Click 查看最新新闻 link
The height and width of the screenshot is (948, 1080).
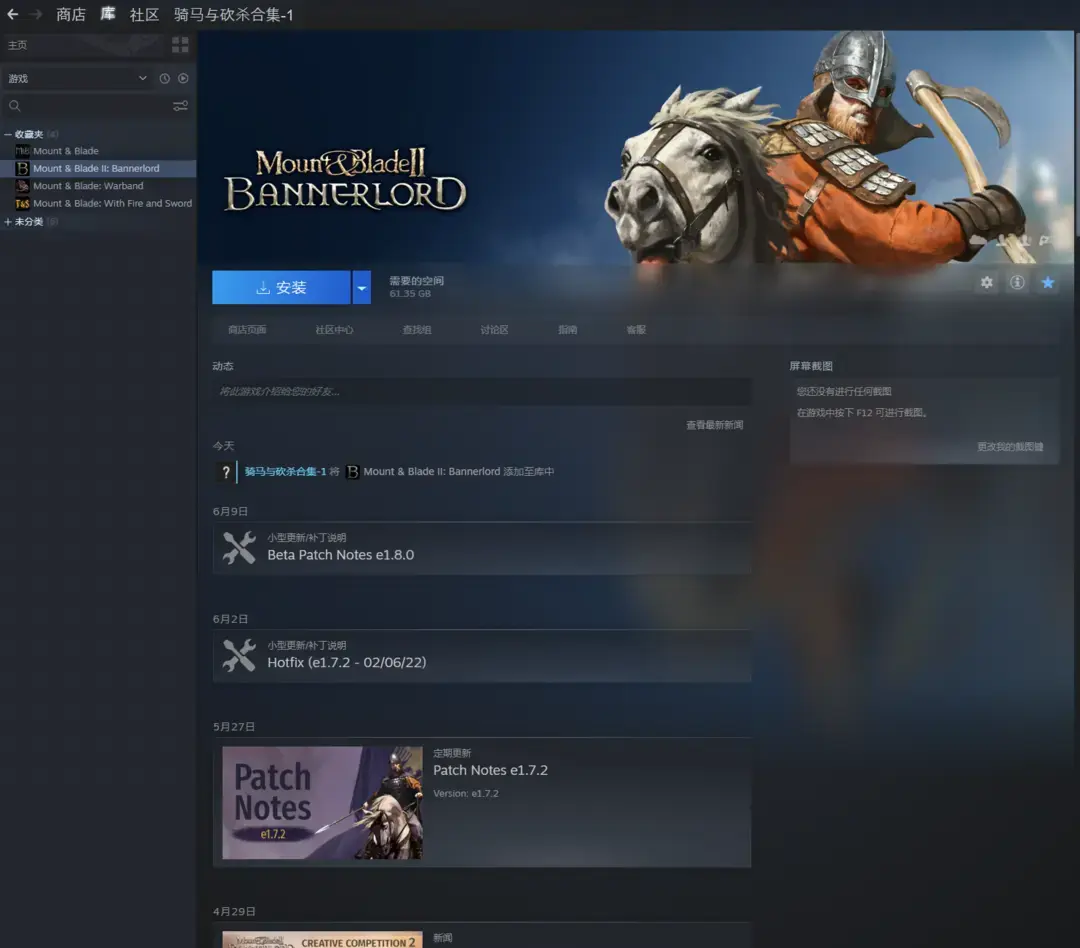tap(715, 425)
